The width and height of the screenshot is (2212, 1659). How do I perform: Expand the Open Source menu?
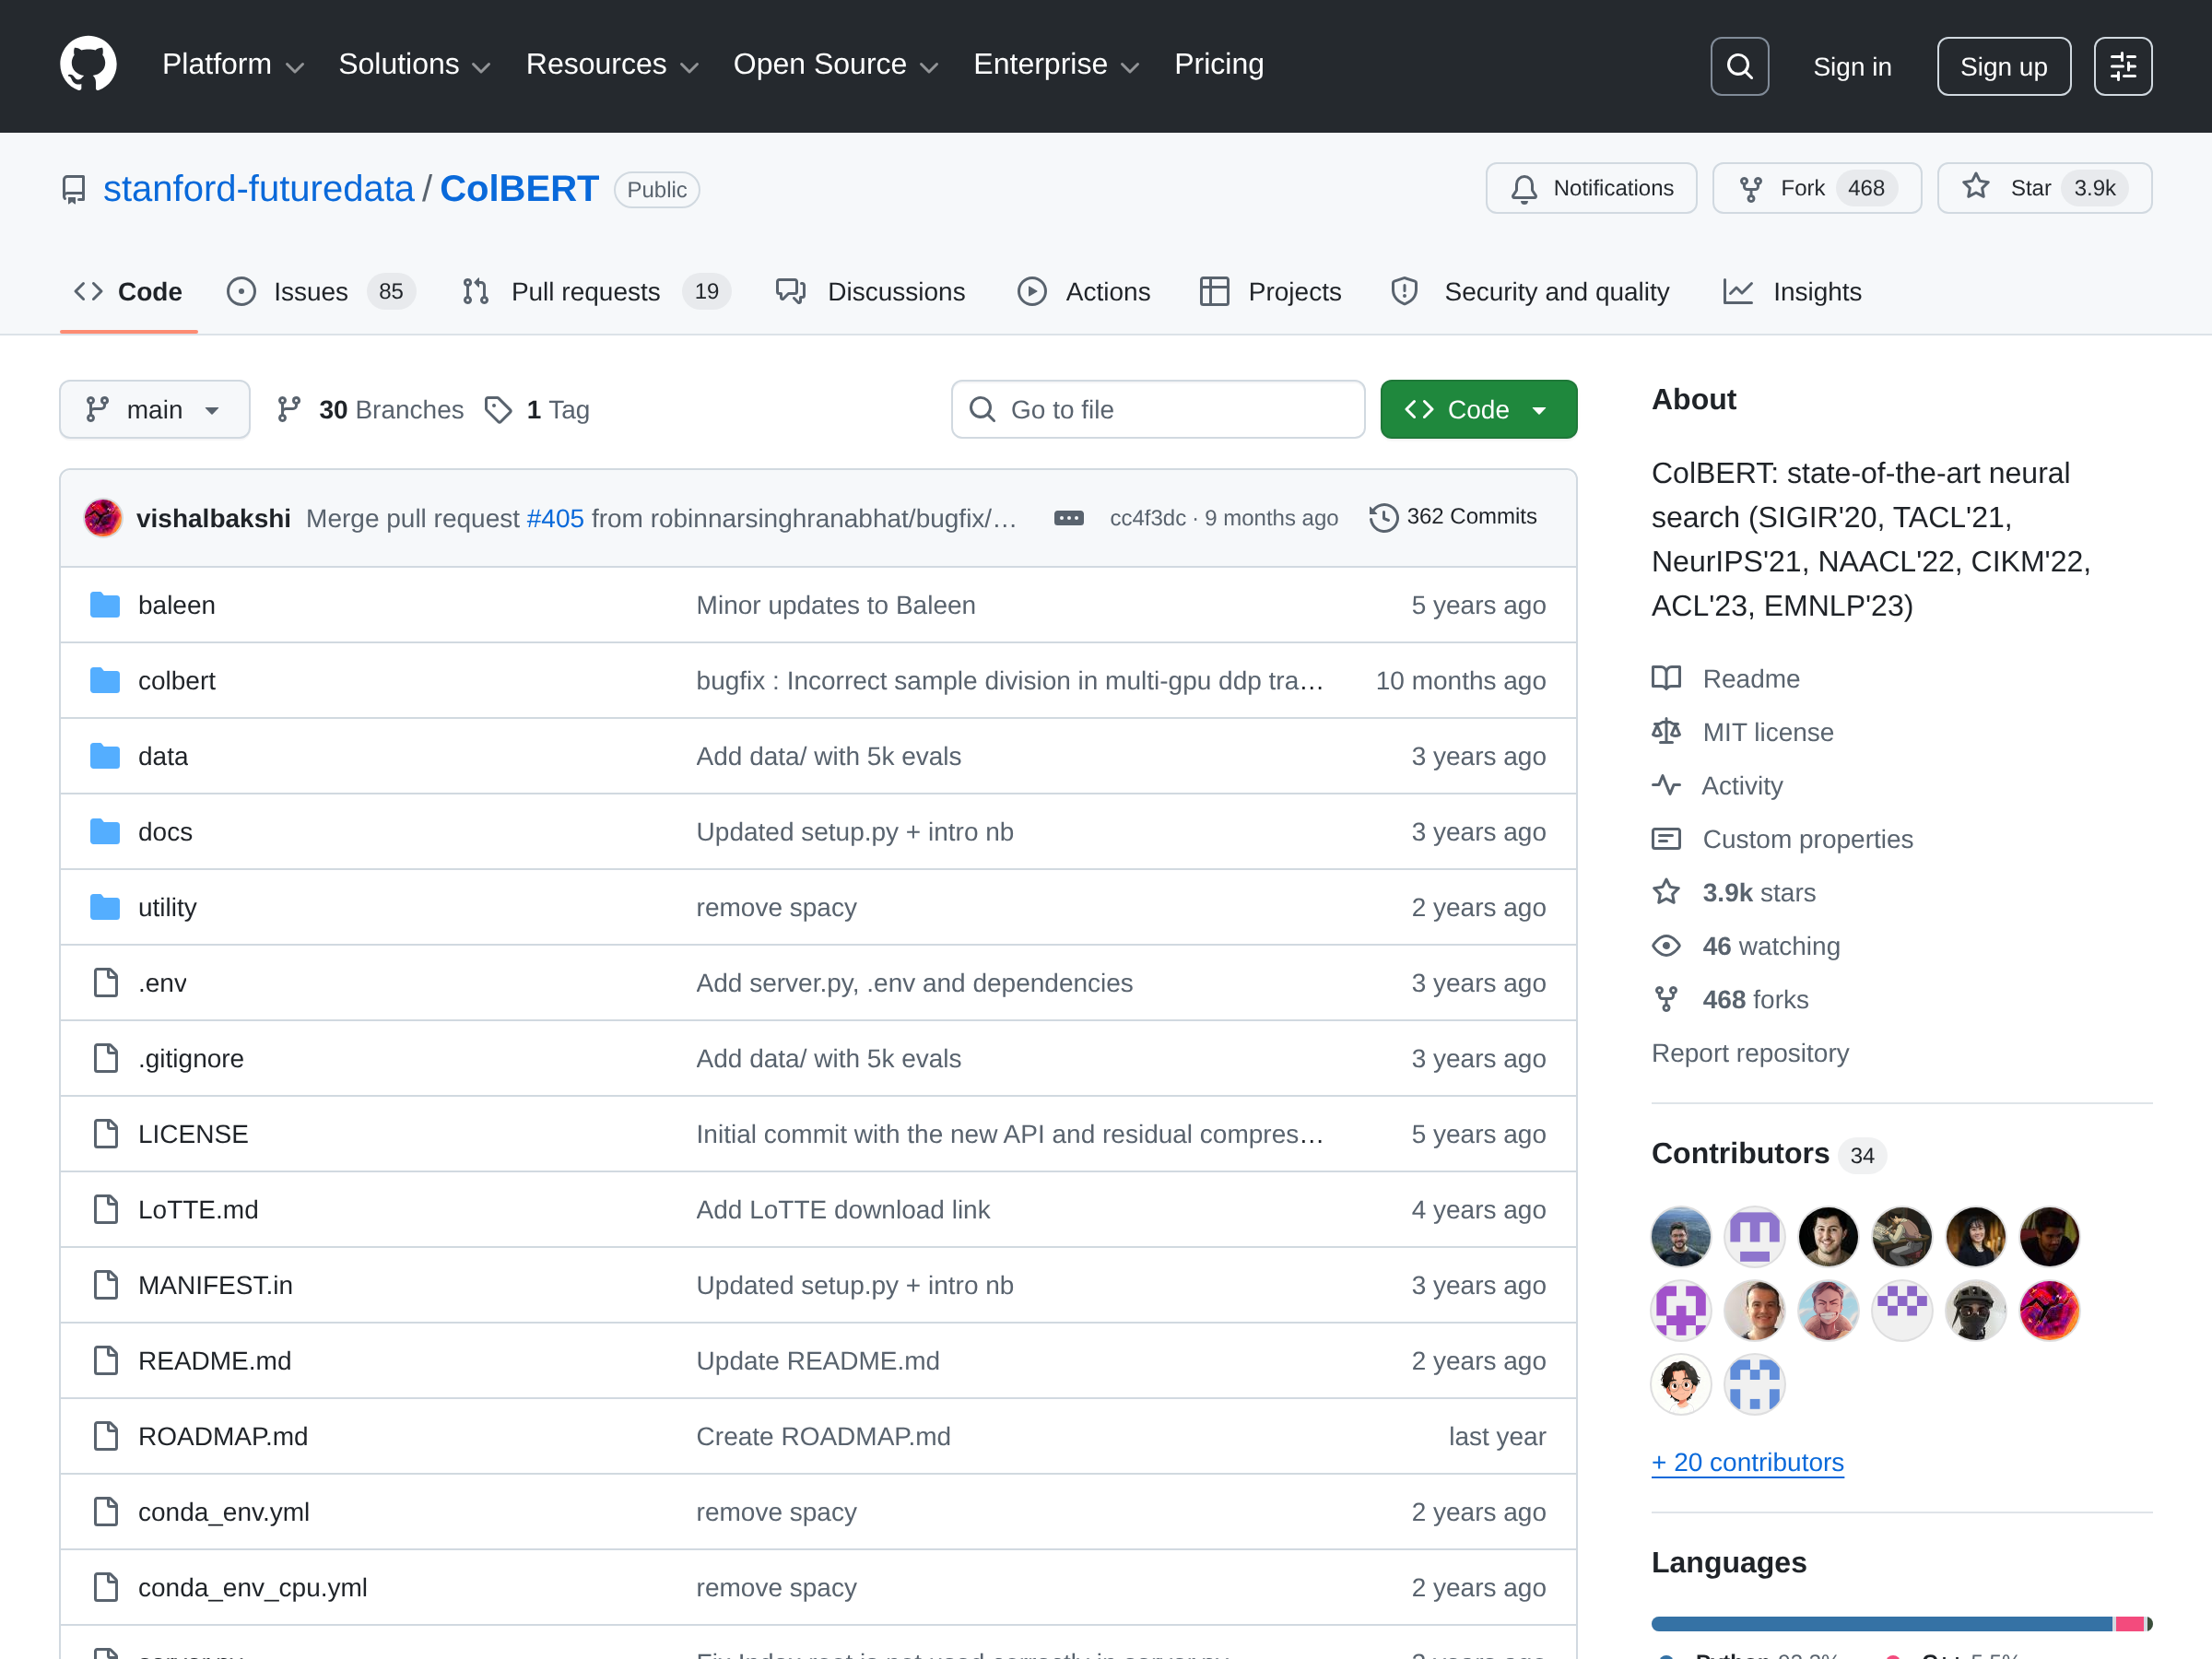coord(836,65)
